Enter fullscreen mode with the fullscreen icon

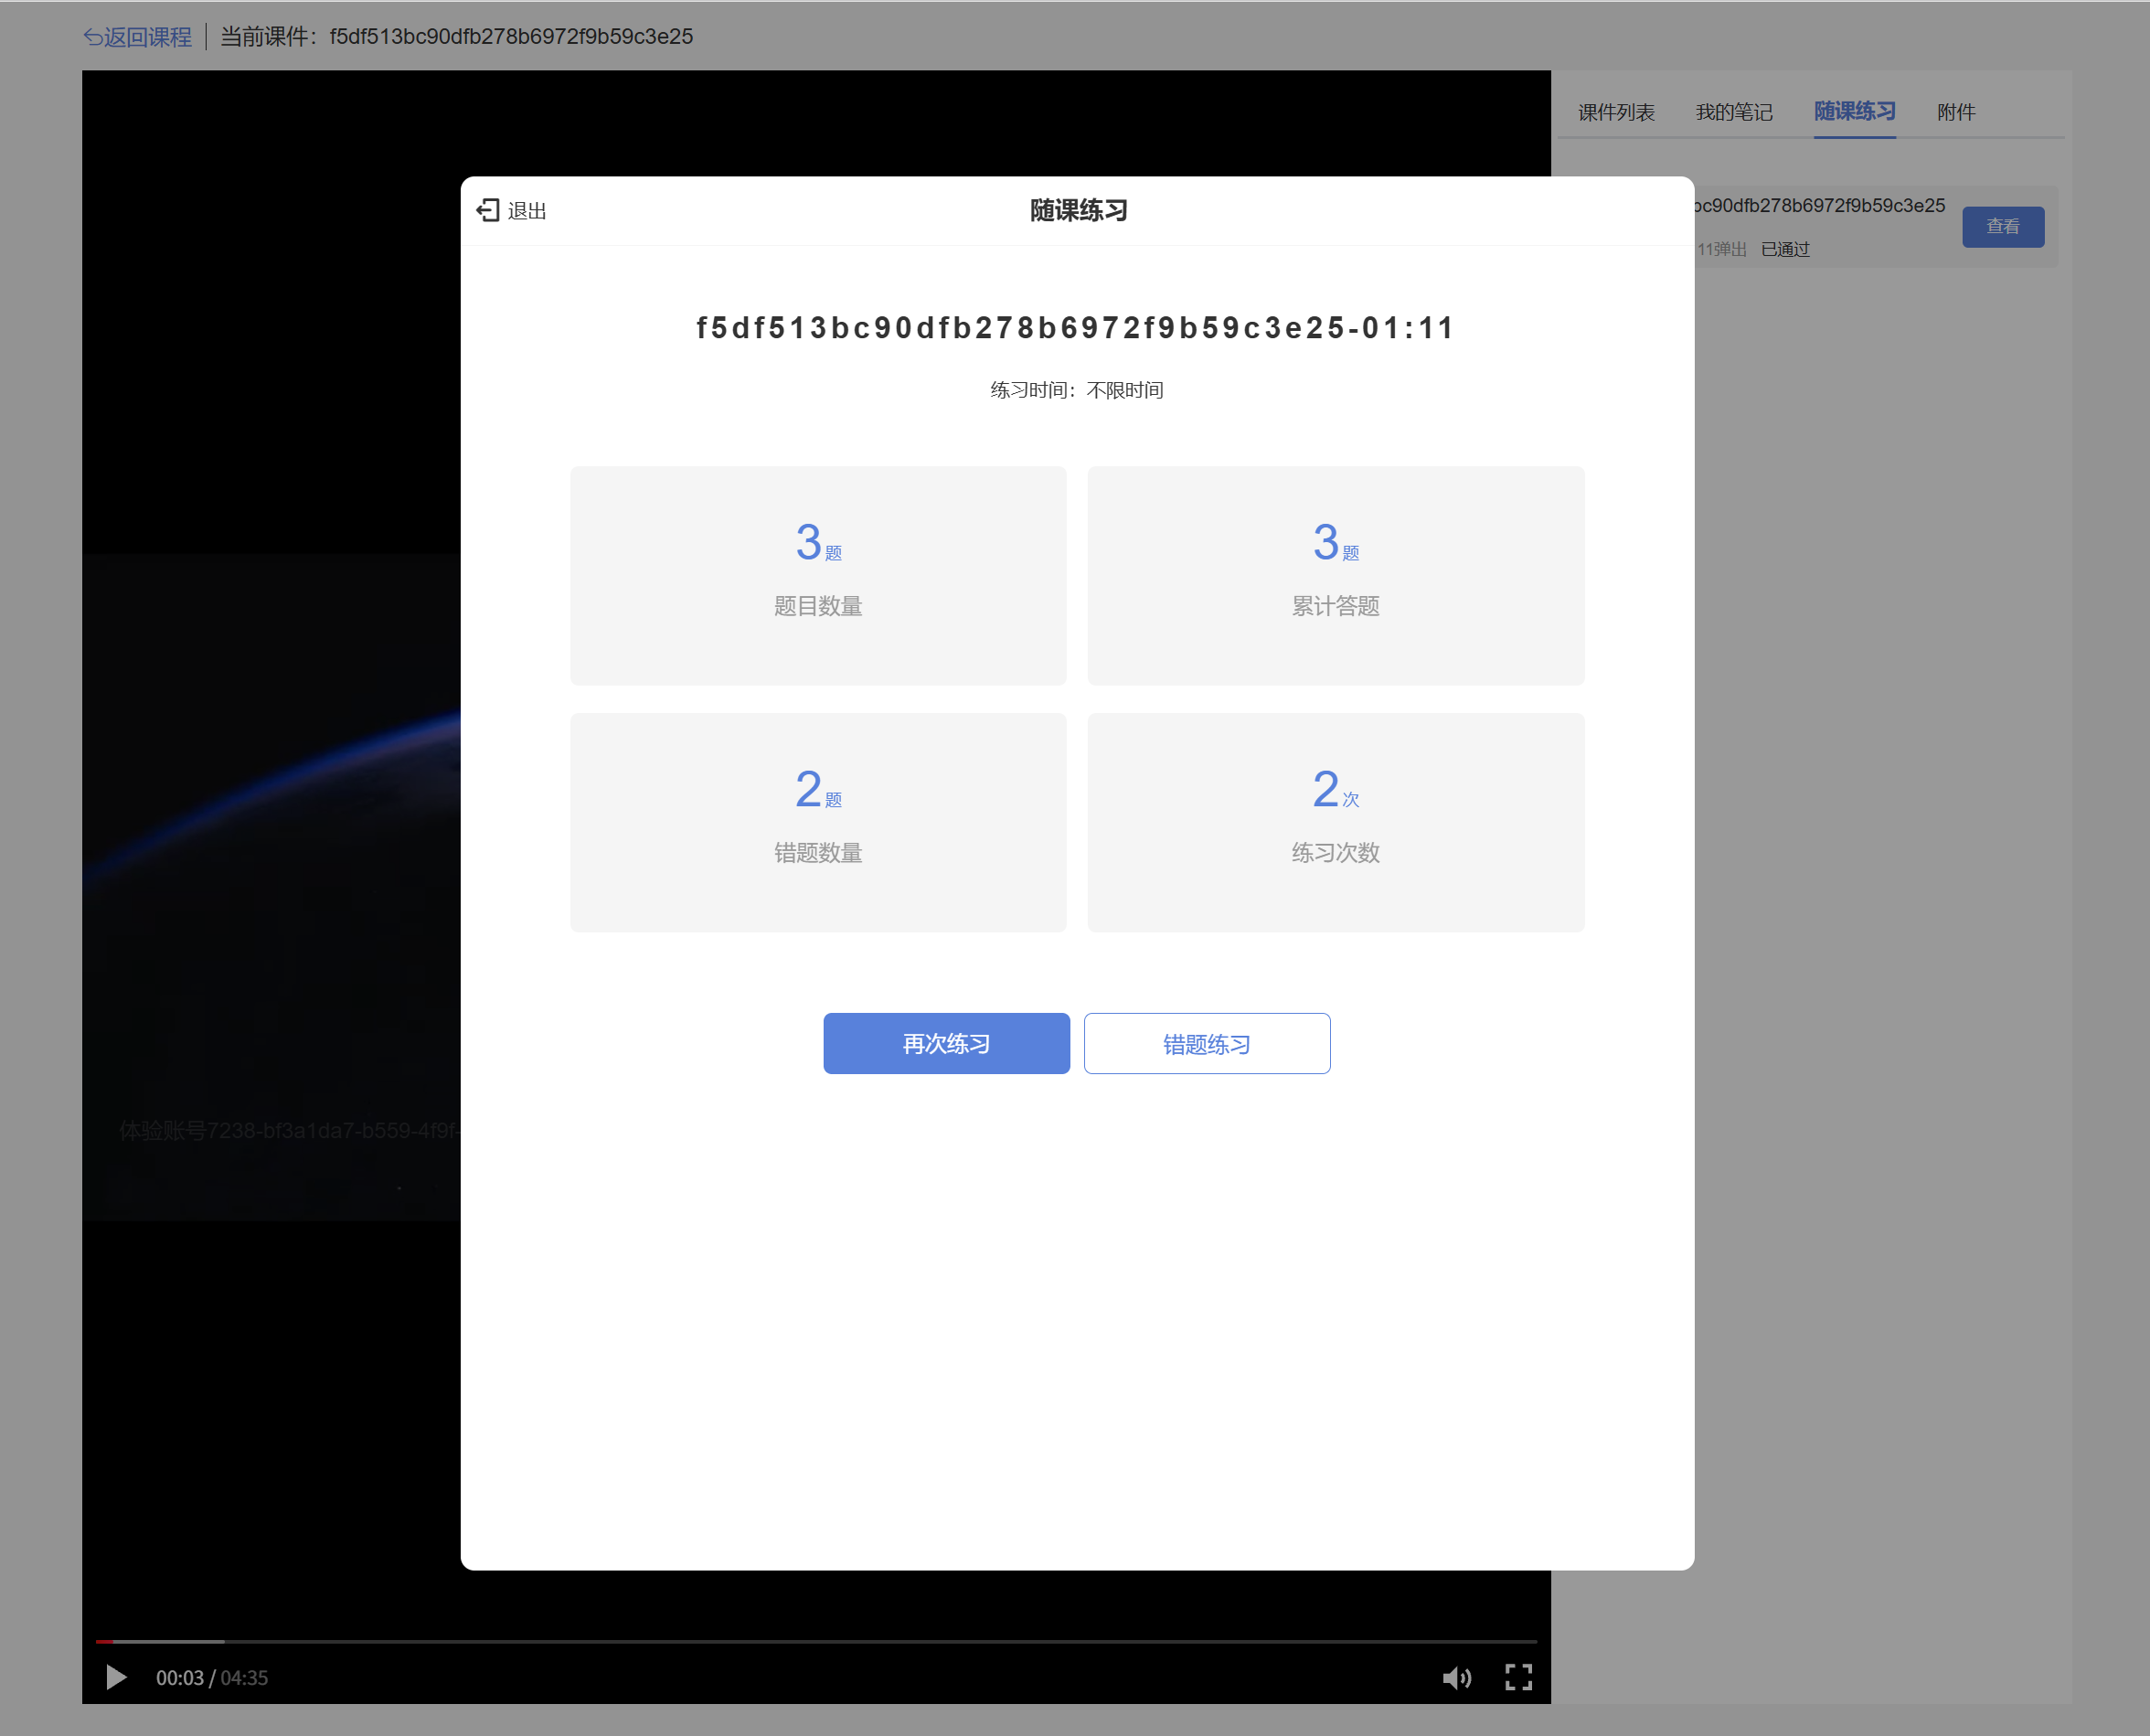[1518, 1677]
